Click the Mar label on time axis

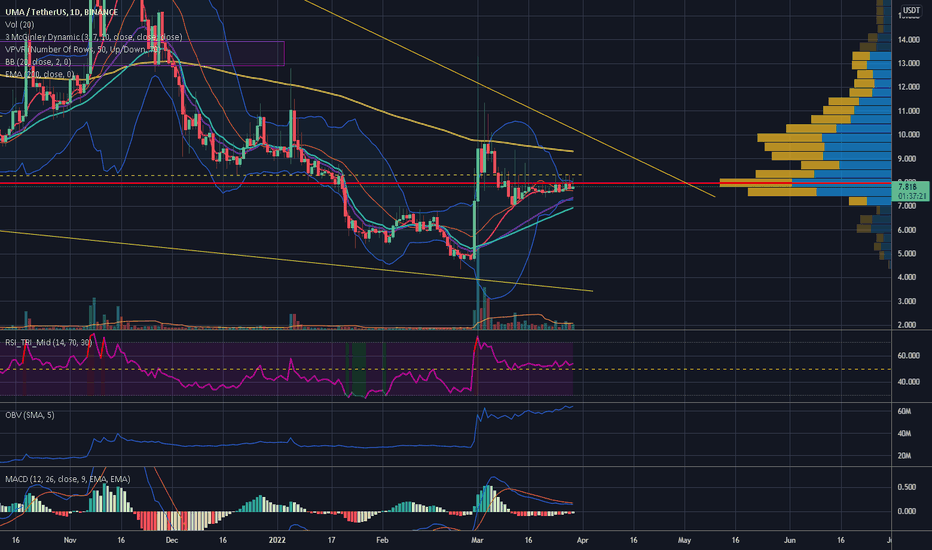[x=477, y=540]
